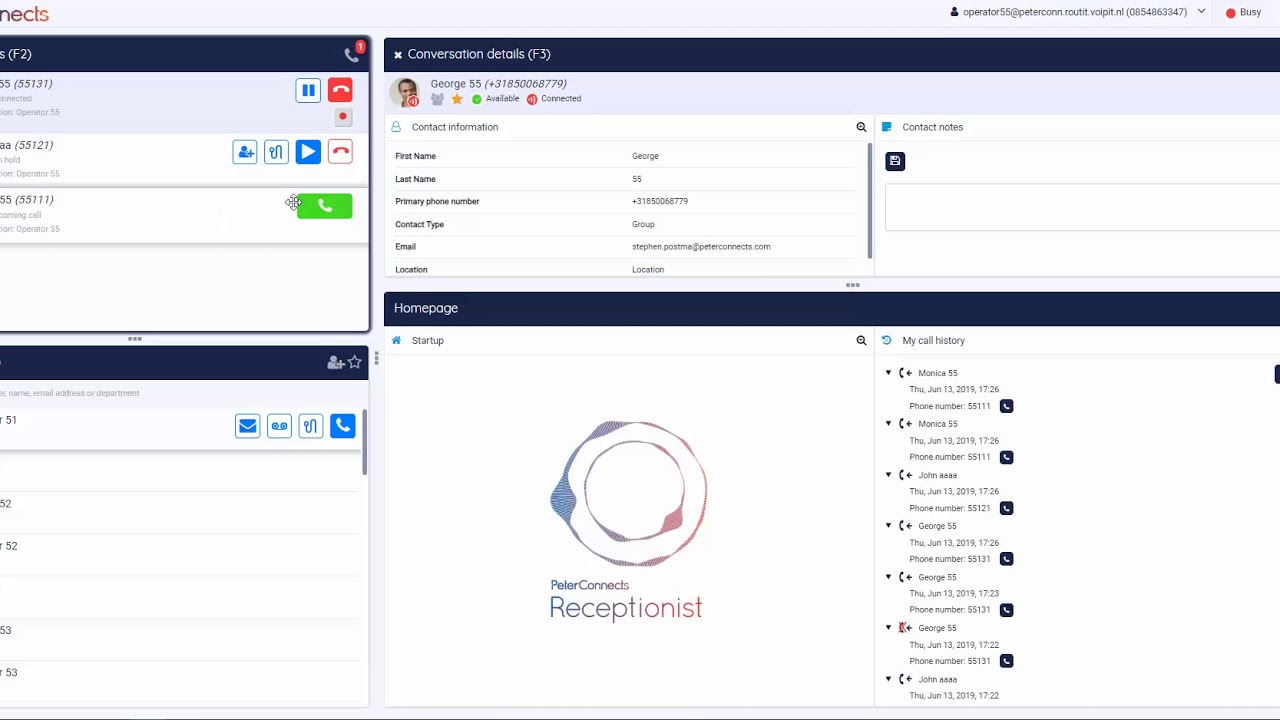The image size is (1280, 720).
Task: Toggle the favorite star under George 55
Action: (x=457, y=99)
